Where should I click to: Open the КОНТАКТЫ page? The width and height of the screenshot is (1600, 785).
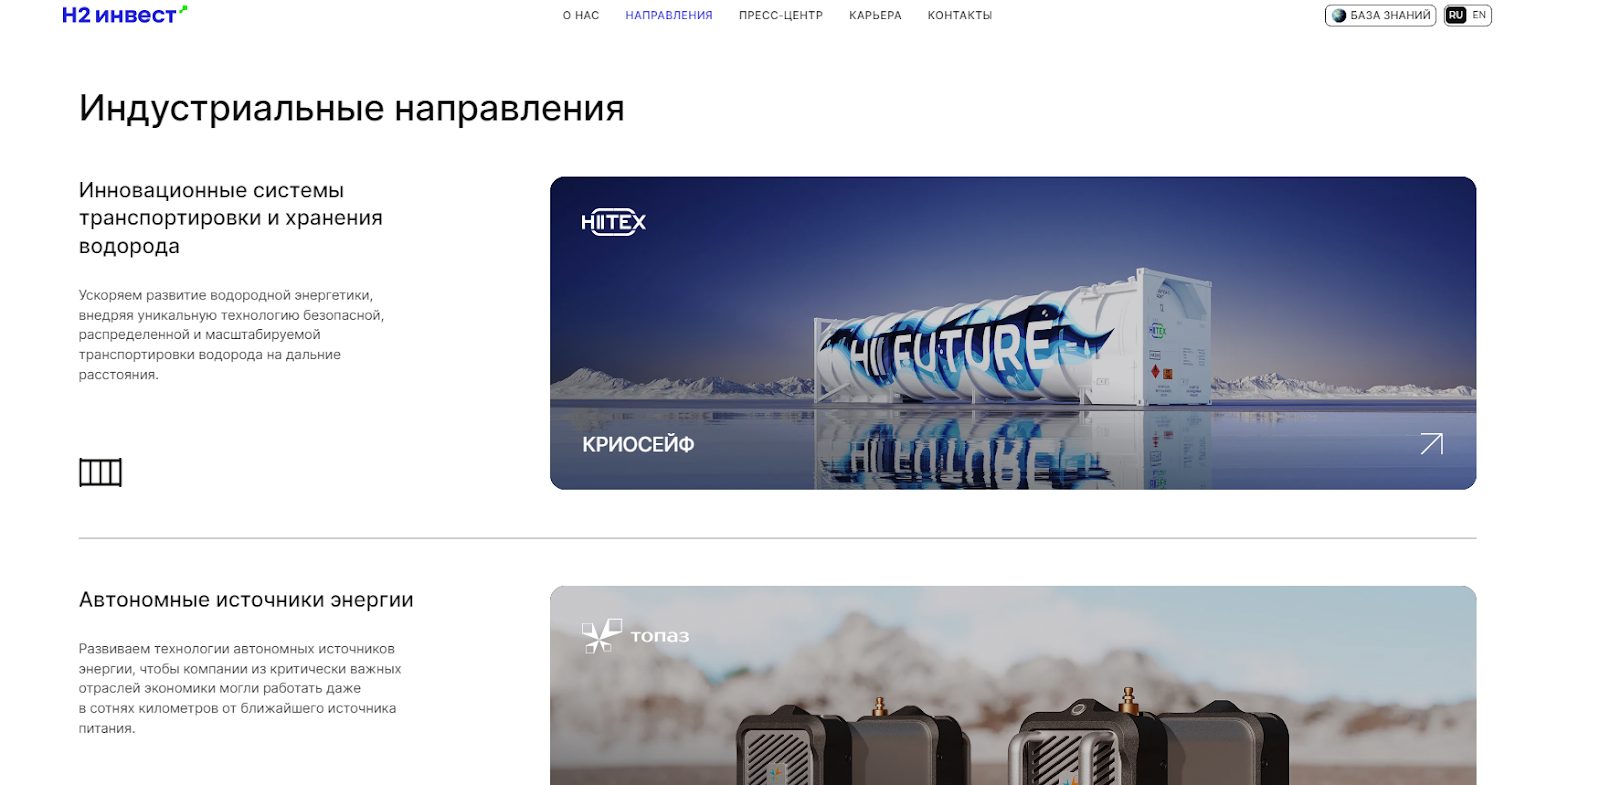(960, 15)
